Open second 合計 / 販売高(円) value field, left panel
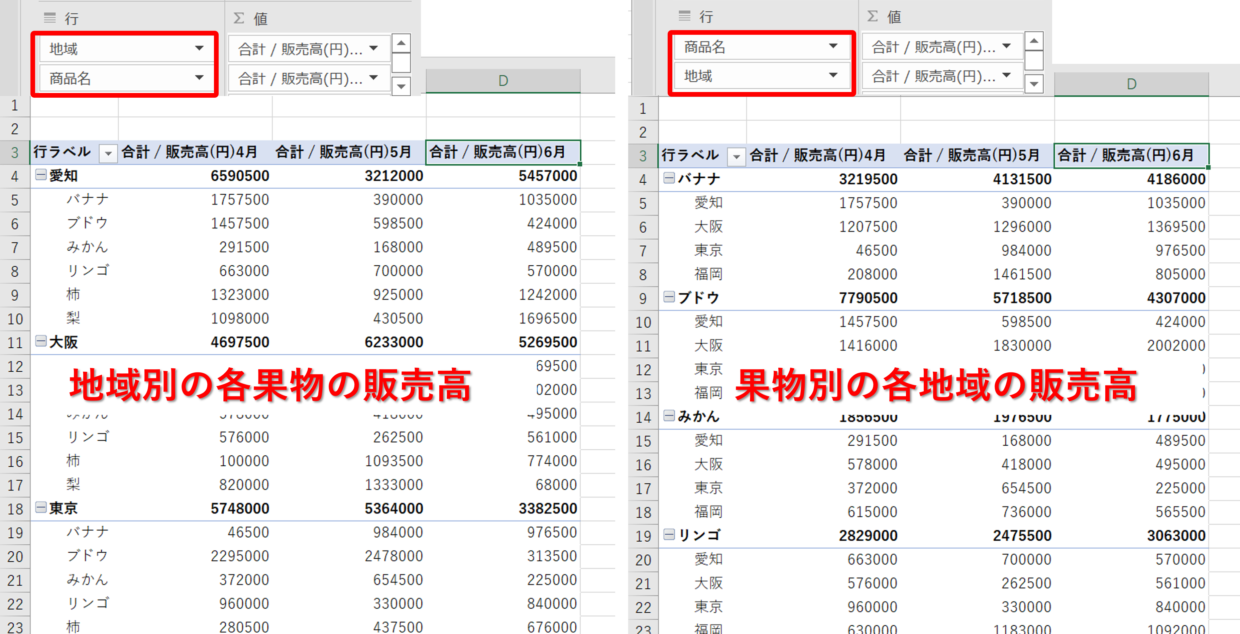This screenshot has width=1240, height=634. (309, 78)
